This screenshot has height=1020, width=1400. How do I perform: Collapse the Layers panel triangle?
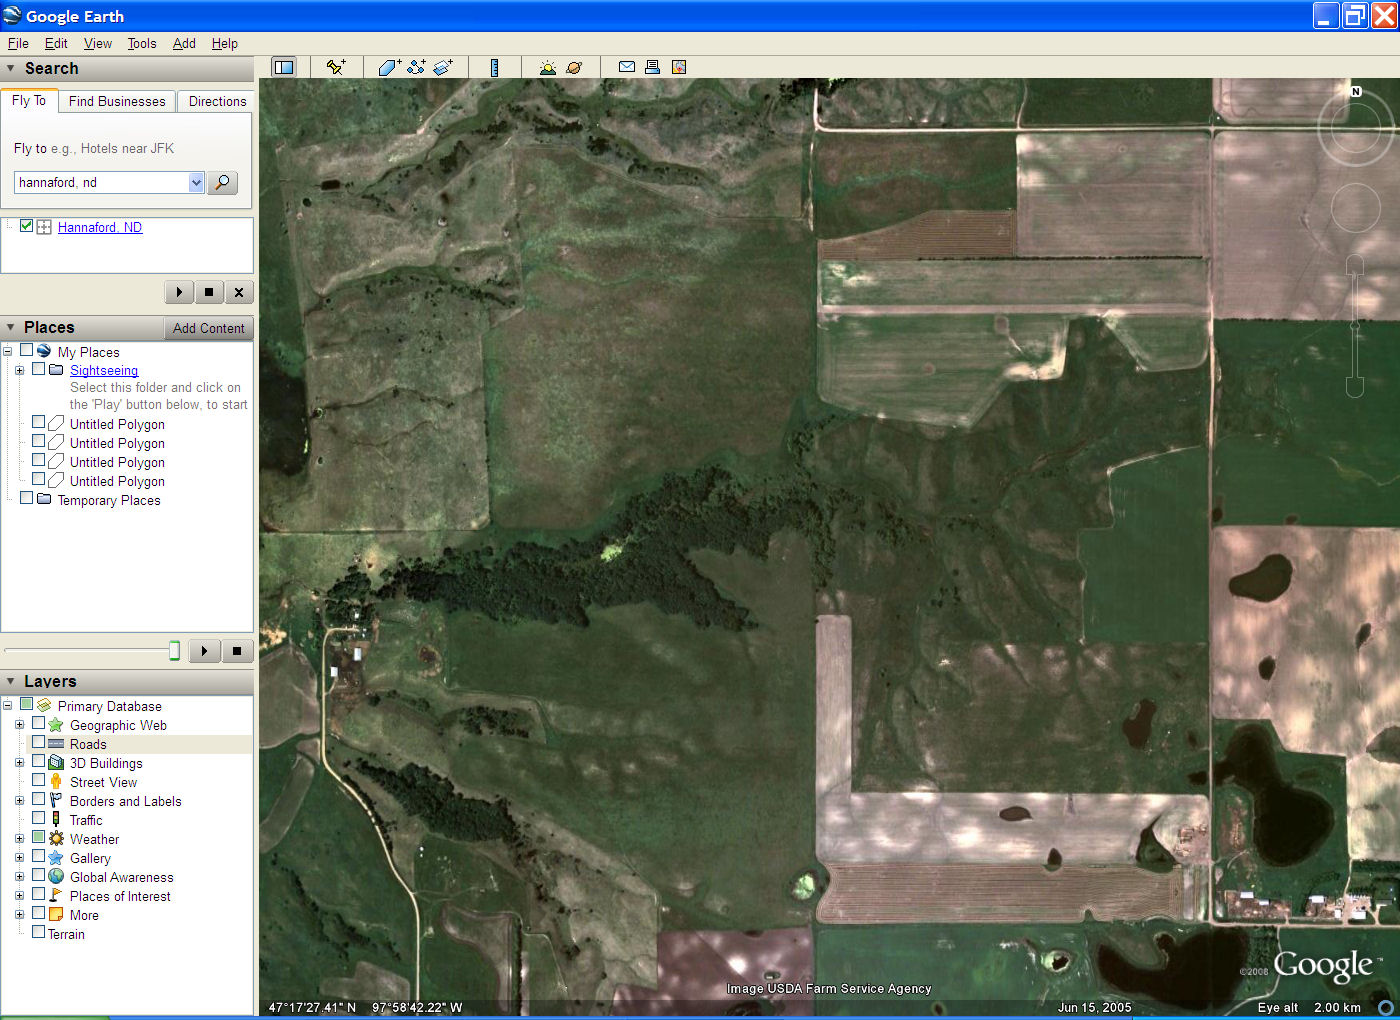click(11, 681)
